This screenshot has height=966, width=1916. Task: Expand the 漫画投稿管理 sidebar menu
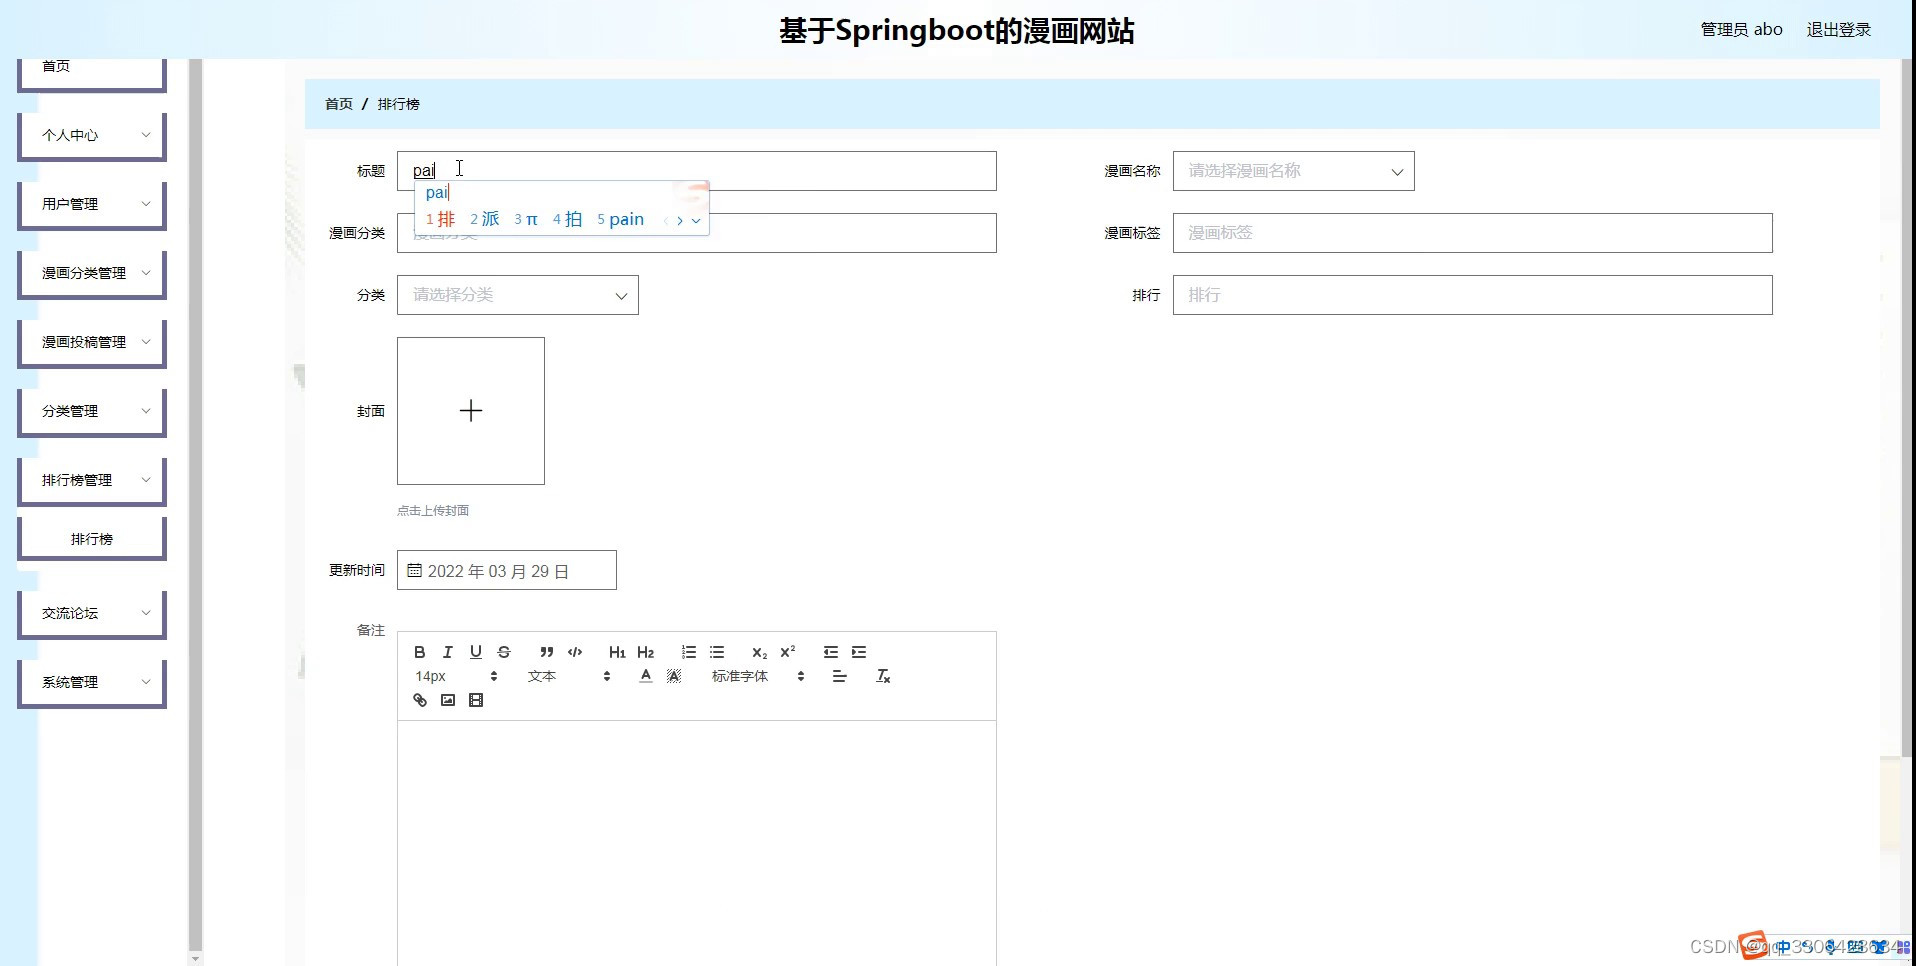[92, 342]
